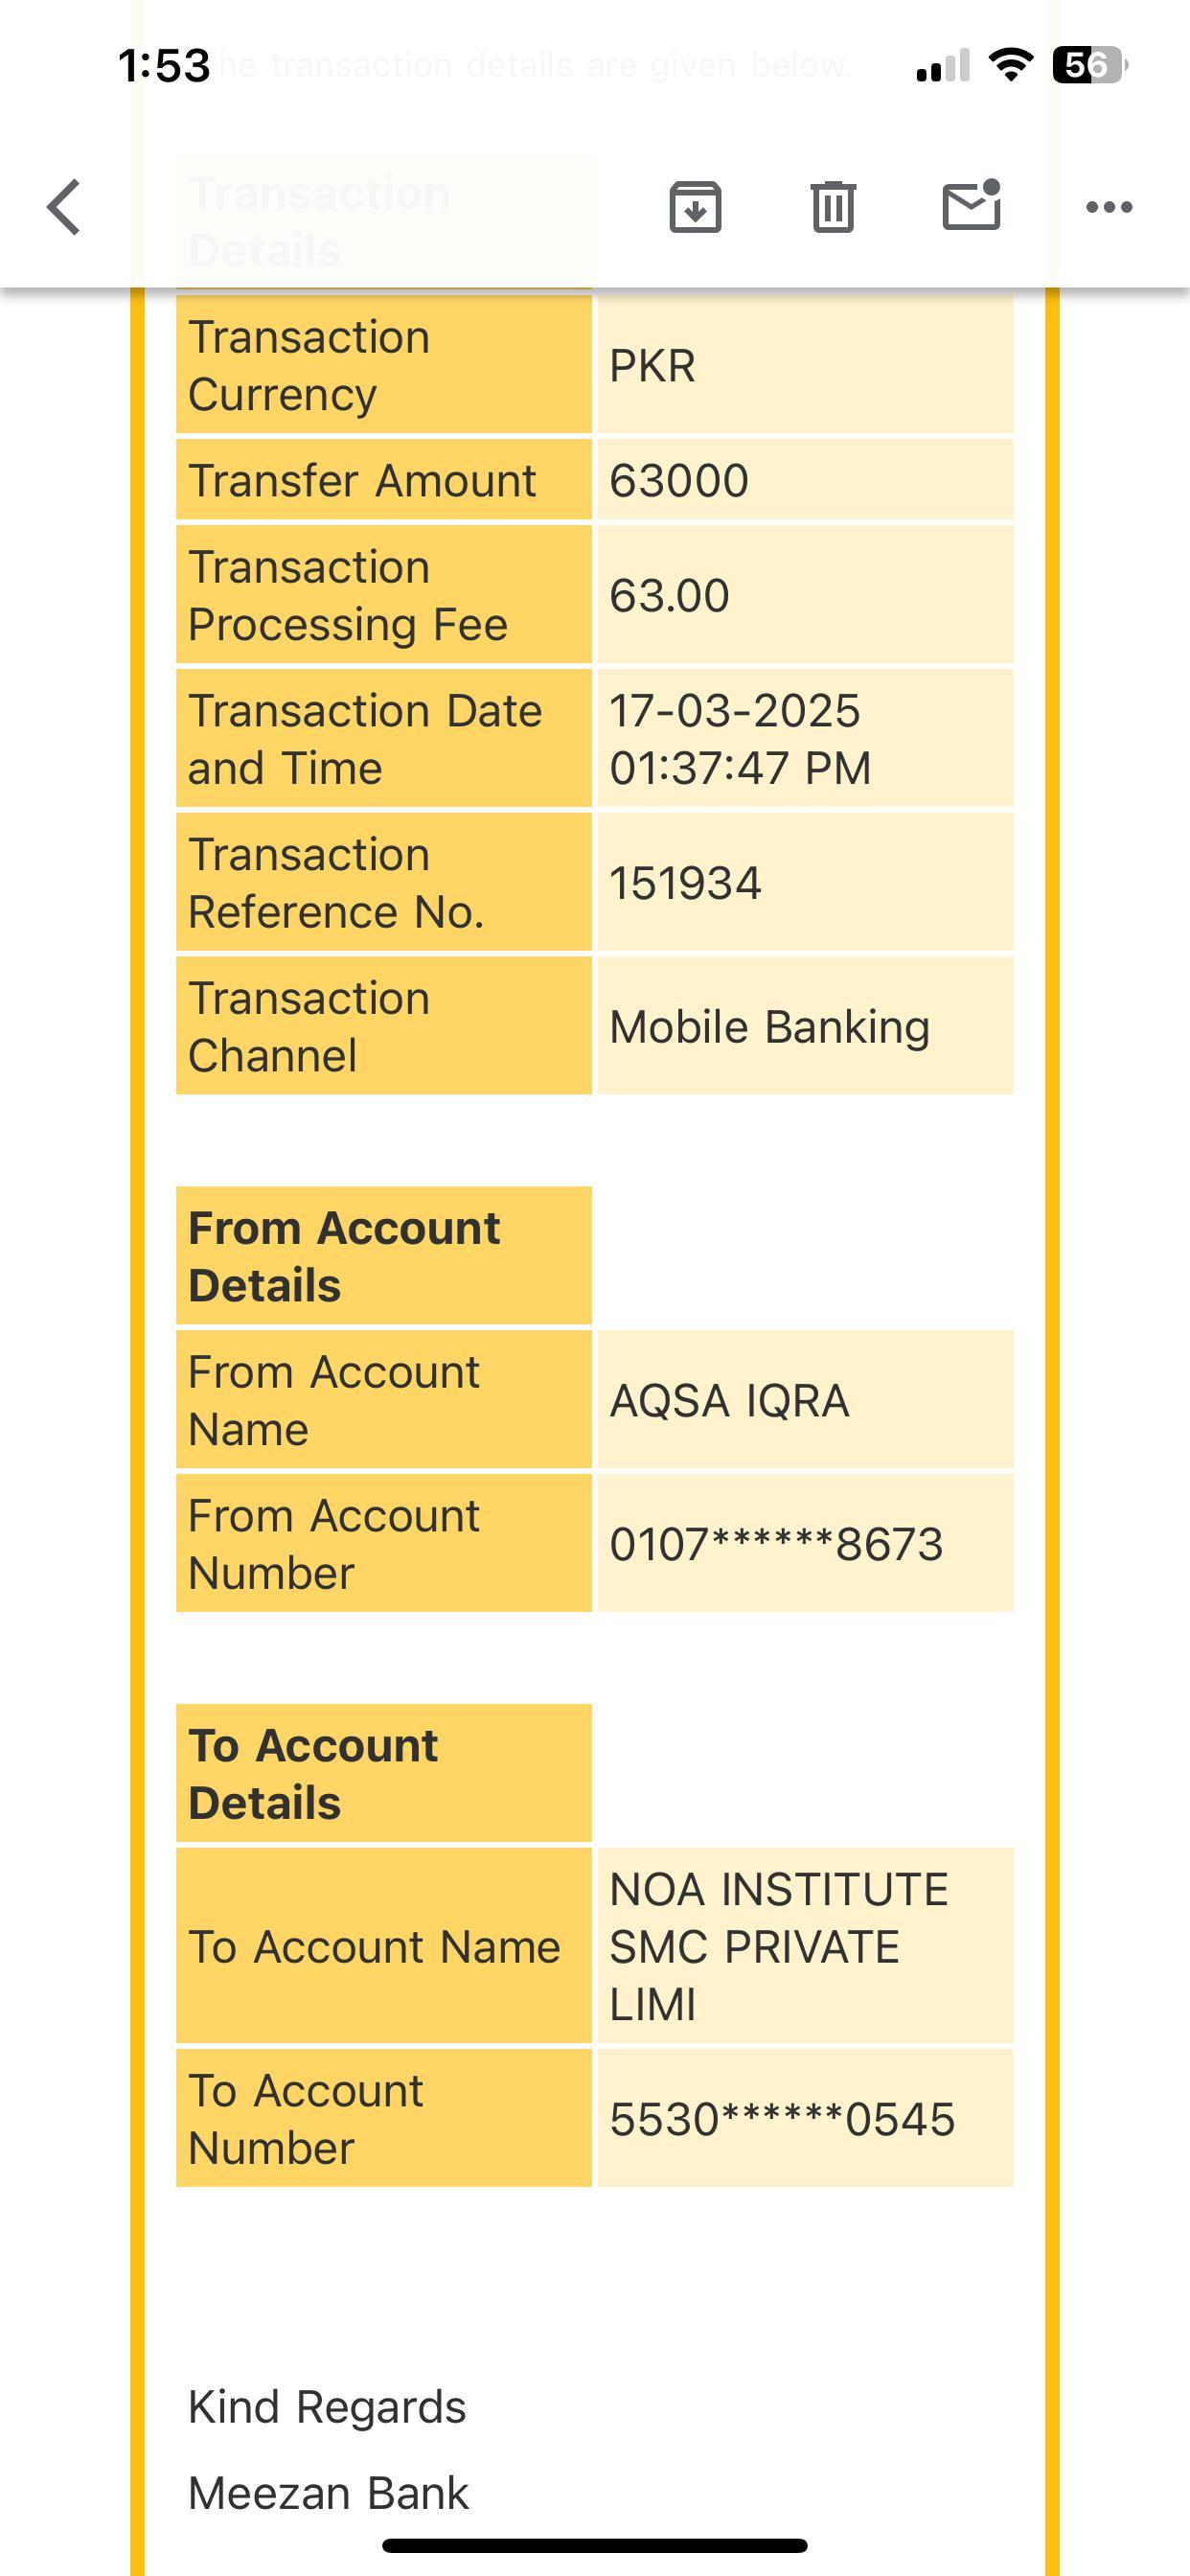The height and width of the screenshot is (2576, 1190).
Task: Select the transaction reference number 151934
Action: [686, 884]
